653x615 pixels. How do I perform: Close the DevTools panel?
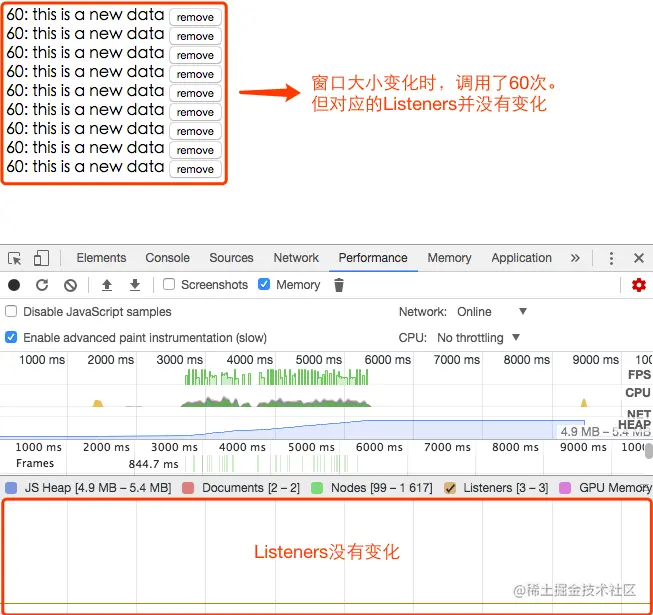639,258
